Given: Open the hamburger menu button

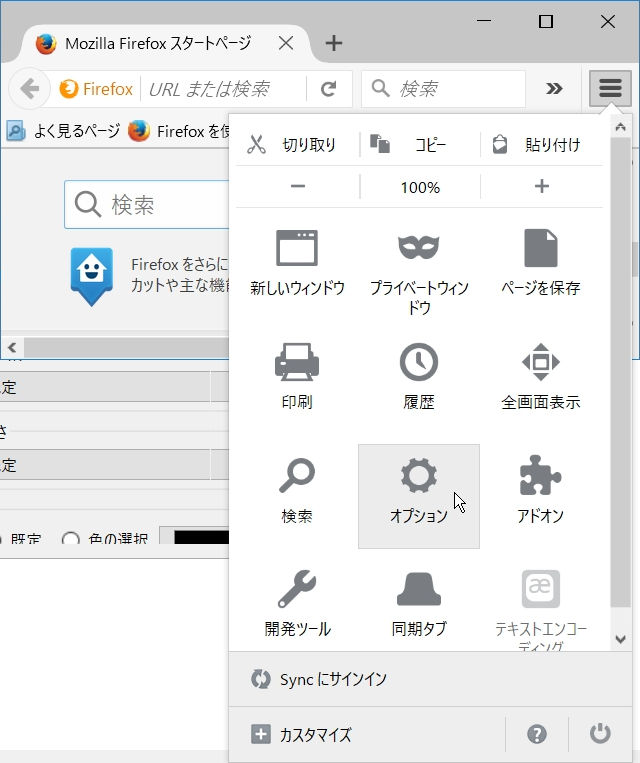Looking at the screenshot, I should [610, 89].
